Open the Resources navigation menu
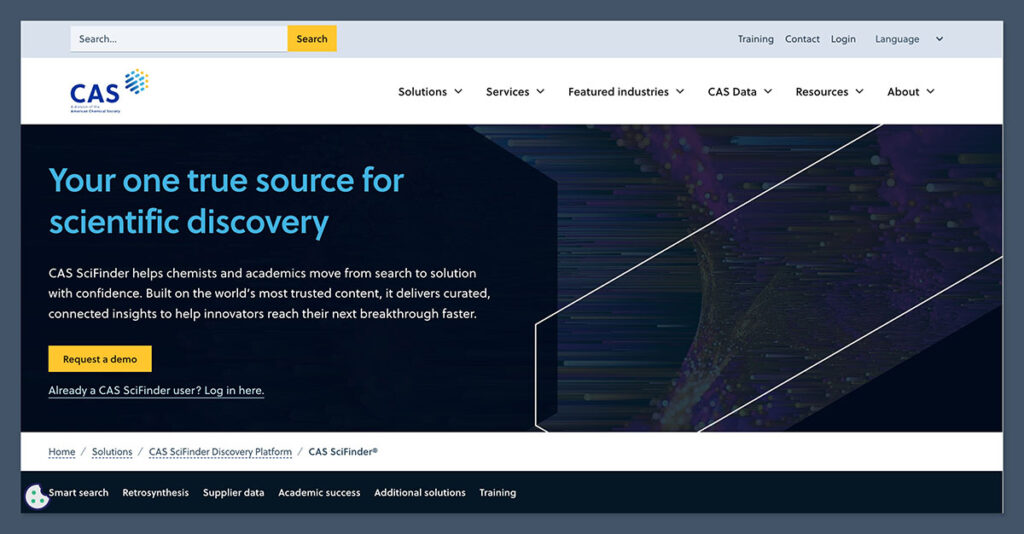Screen dimensions: 1024x534 coord(828,91)
